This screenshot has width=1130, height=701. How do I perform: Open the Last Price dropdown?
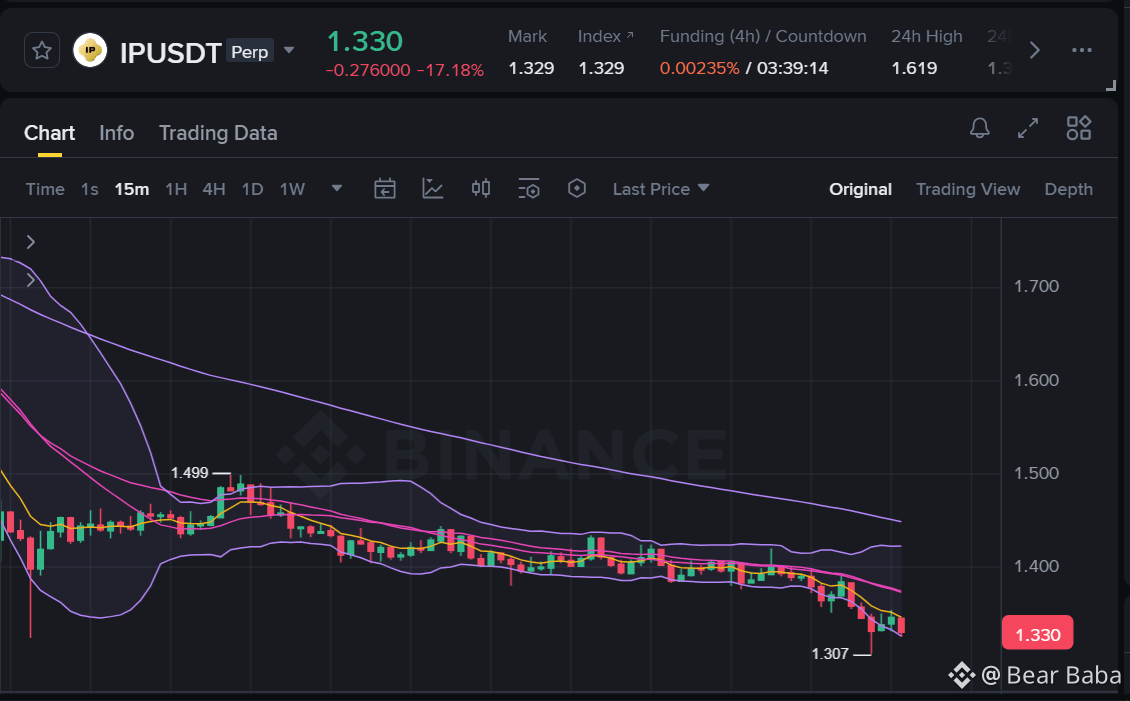point(661,189)
